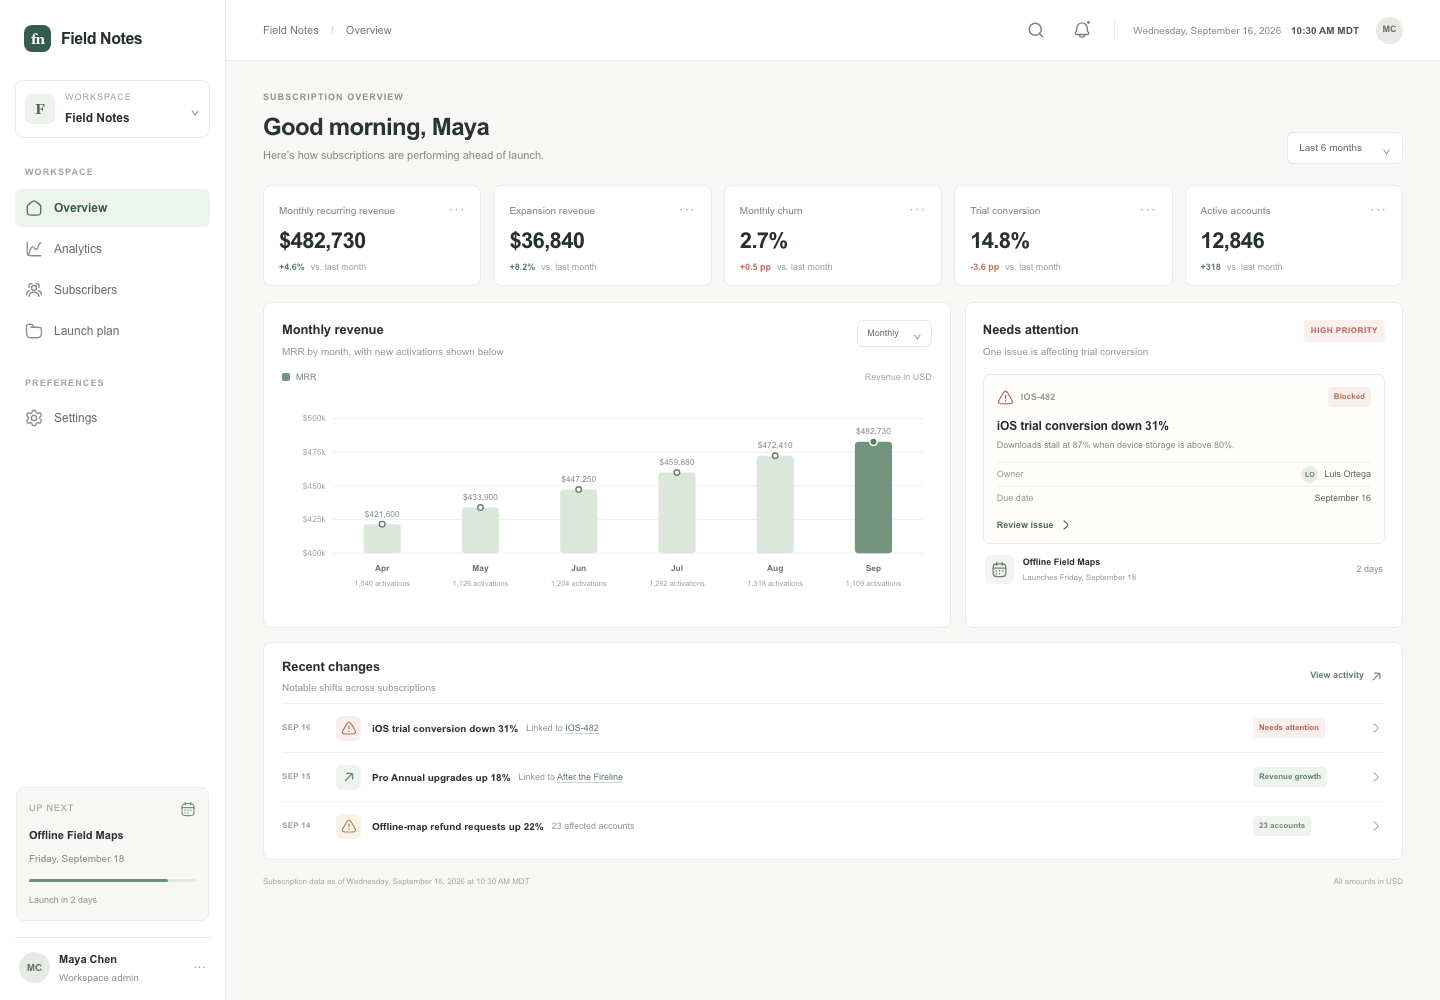Click the Maya Chen profile name
This screenshot has width=1440, height=1000.
[x=88, y=959]
